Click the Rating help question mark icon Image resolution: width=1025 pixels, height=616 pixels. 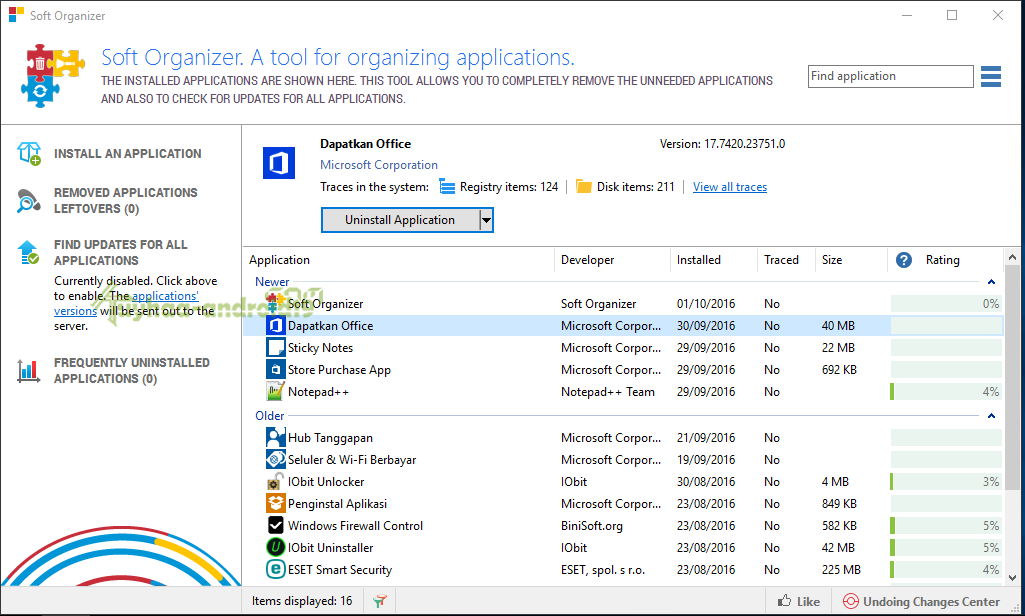coord(903,260)
